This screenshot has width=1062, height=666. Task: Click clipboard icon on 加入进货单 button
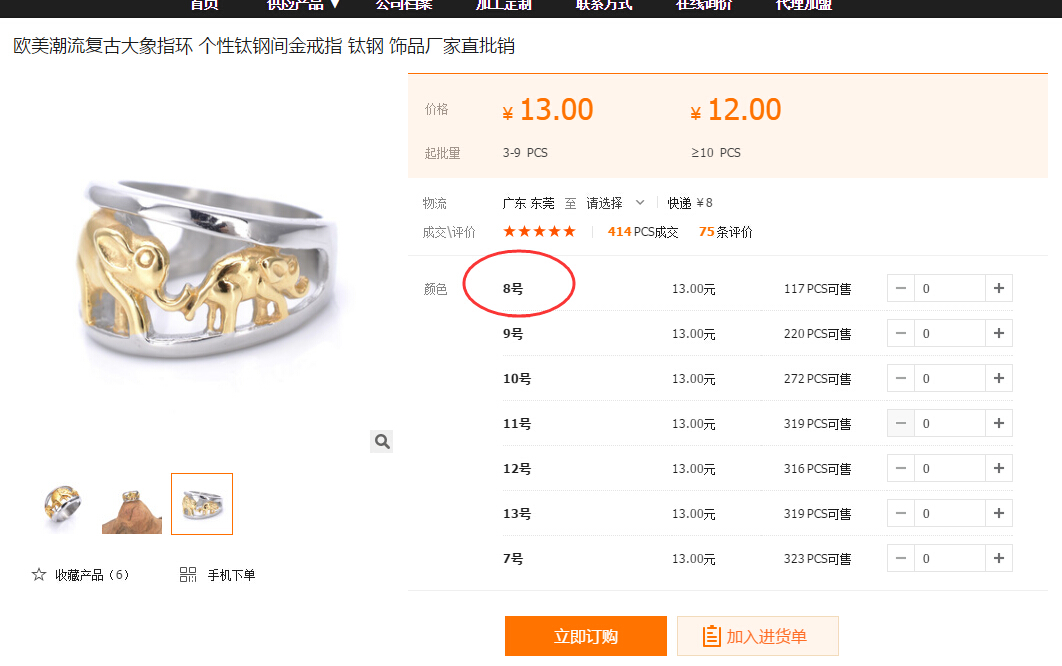[x=711, y=636]
